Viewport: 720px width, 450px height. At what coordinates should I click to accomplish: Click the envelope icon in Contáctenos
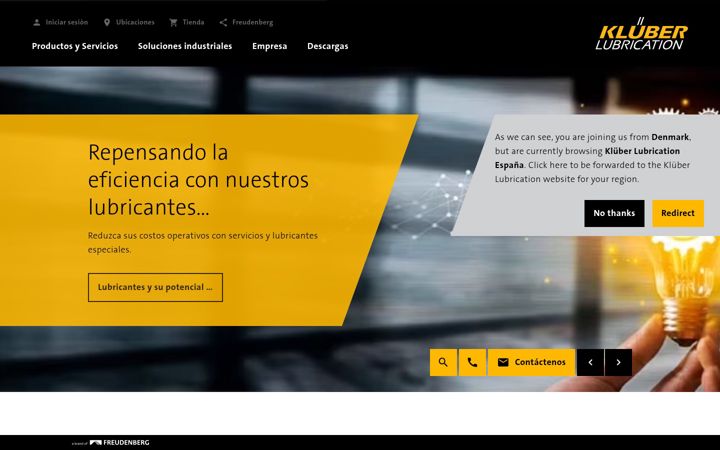tap(503, 362)
